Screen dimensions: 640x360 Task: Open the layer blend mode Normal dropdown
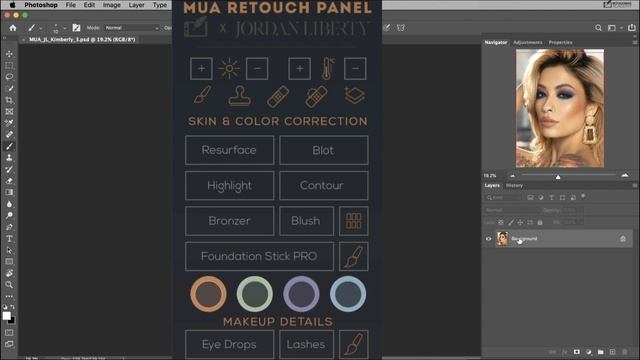pyautogui.click(x=511, y=210)
